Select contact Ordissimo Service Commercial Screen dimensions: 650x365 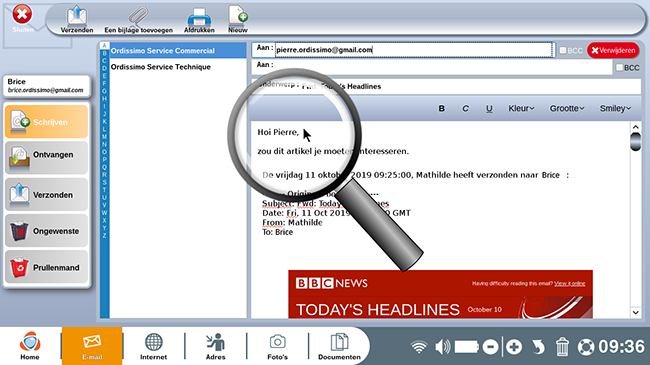[x=178, y=51]
